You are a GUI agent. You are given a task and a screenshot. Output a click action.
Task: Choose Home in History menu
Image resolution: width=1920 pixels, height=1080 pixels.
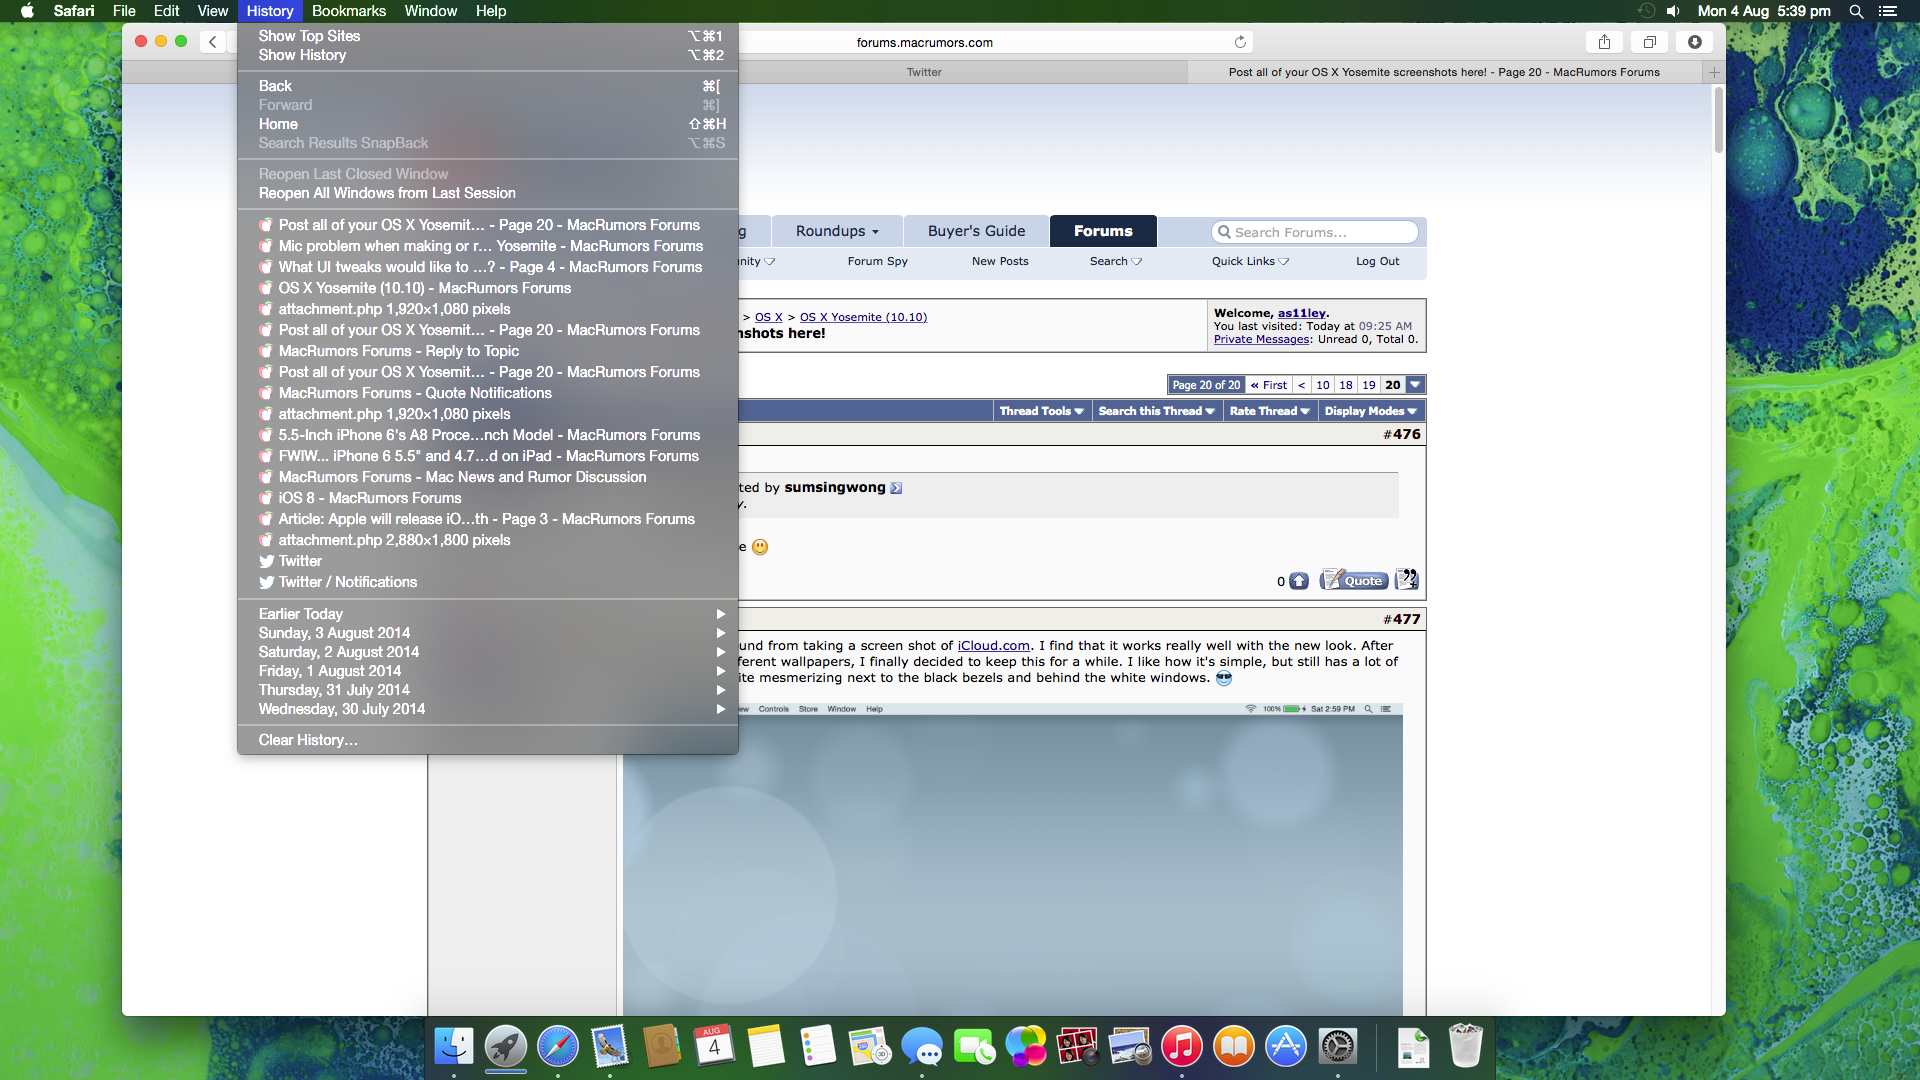[488, 124]
